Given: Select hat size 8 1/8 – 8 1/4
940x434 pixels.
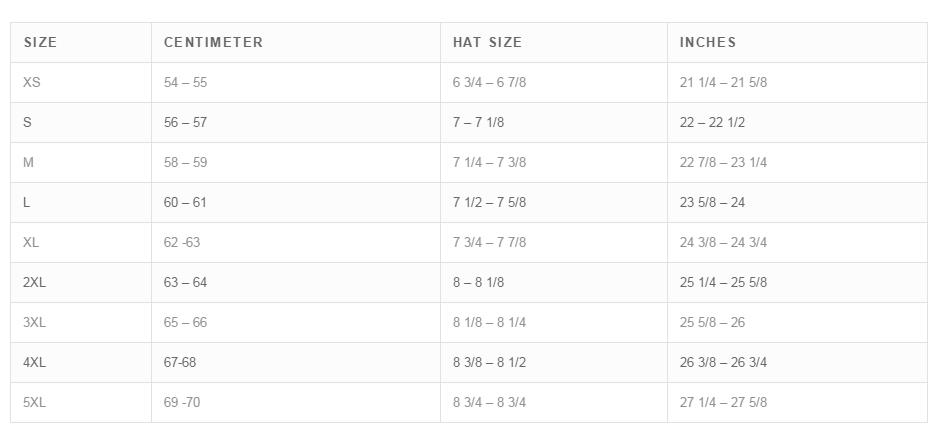Looking at the screenshot, I should (x=489, y=322).
